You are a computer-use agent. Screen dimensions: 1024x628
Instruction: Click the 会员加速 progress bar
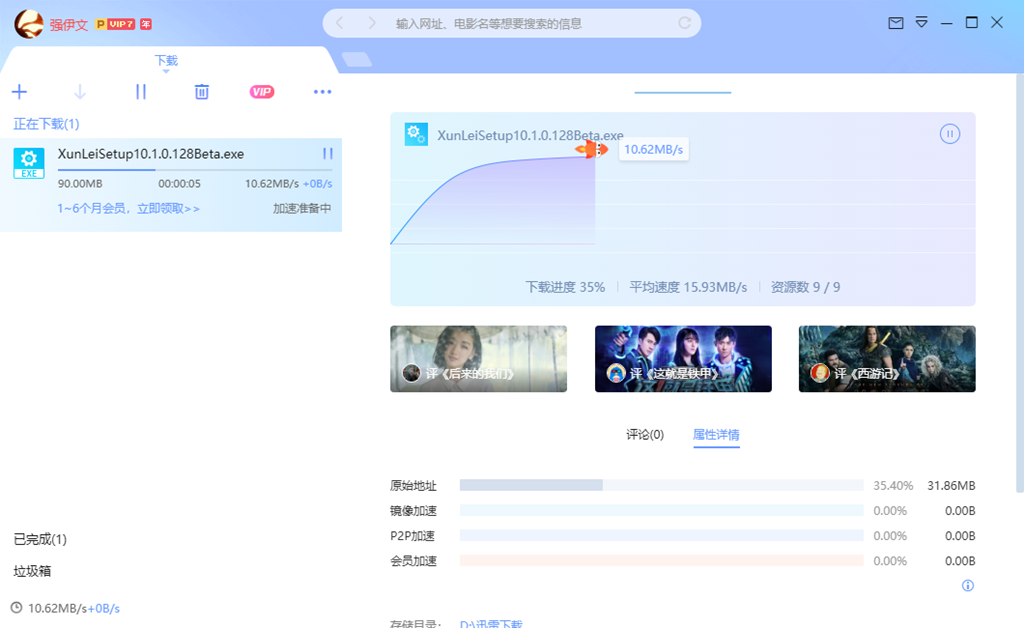(x=662, y=561)
